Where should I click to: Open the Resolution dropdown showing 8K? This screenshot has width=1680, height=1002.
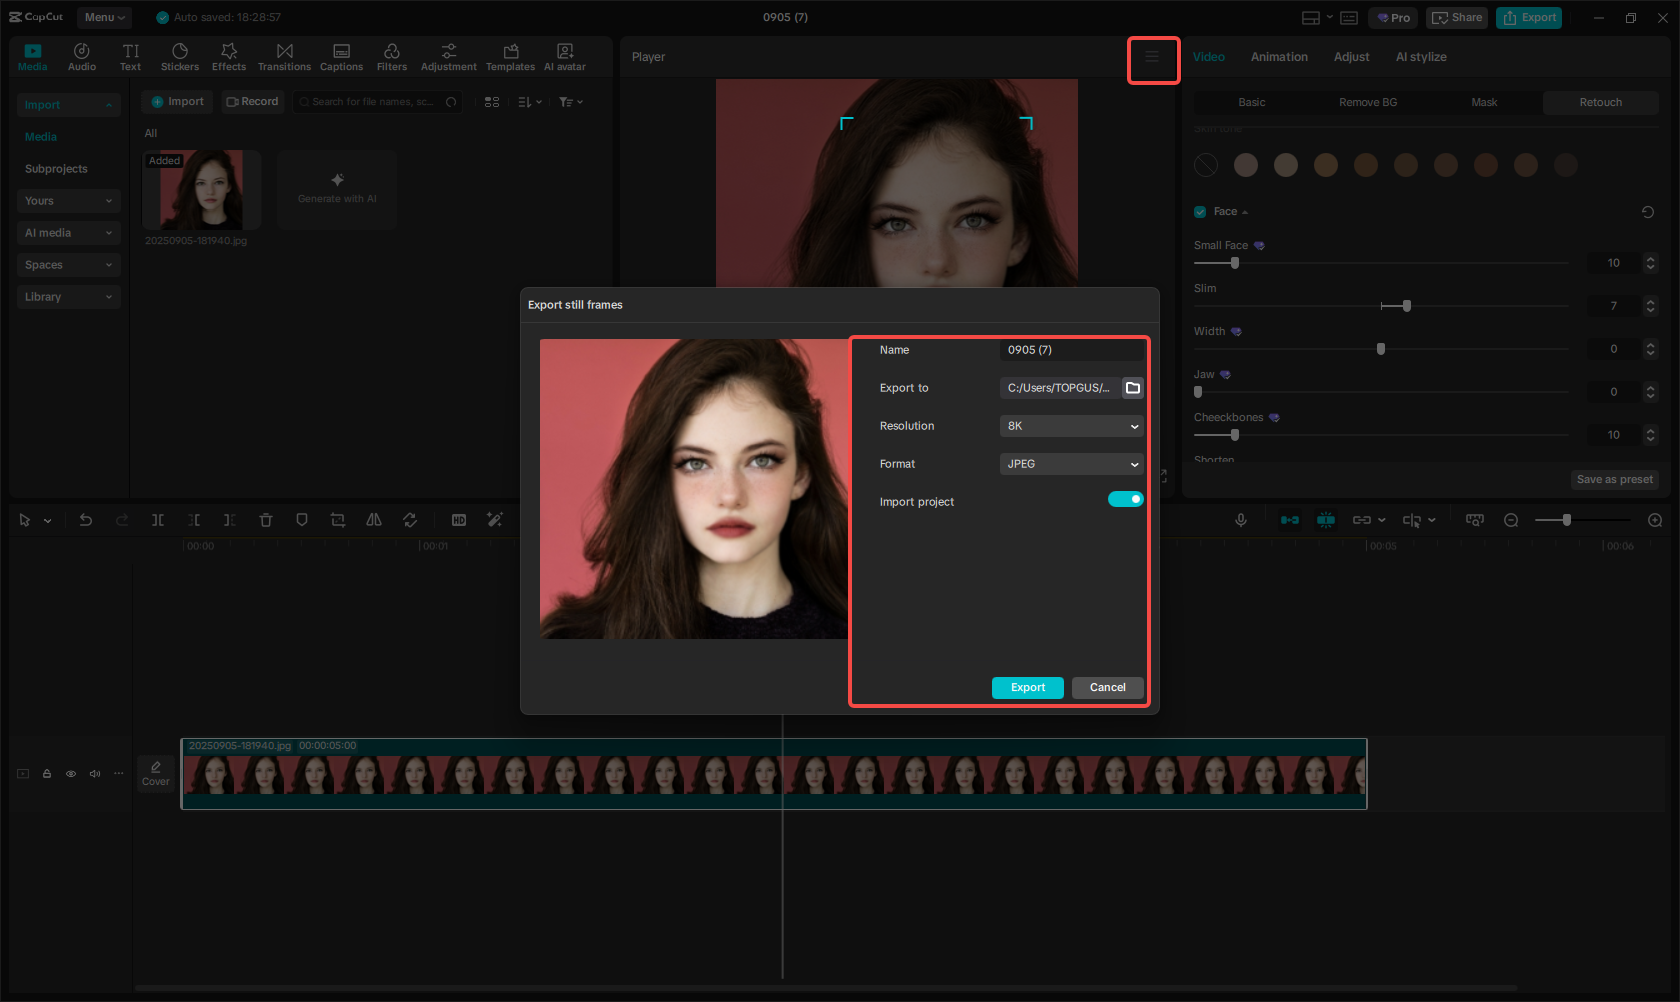click(1071, 426)
